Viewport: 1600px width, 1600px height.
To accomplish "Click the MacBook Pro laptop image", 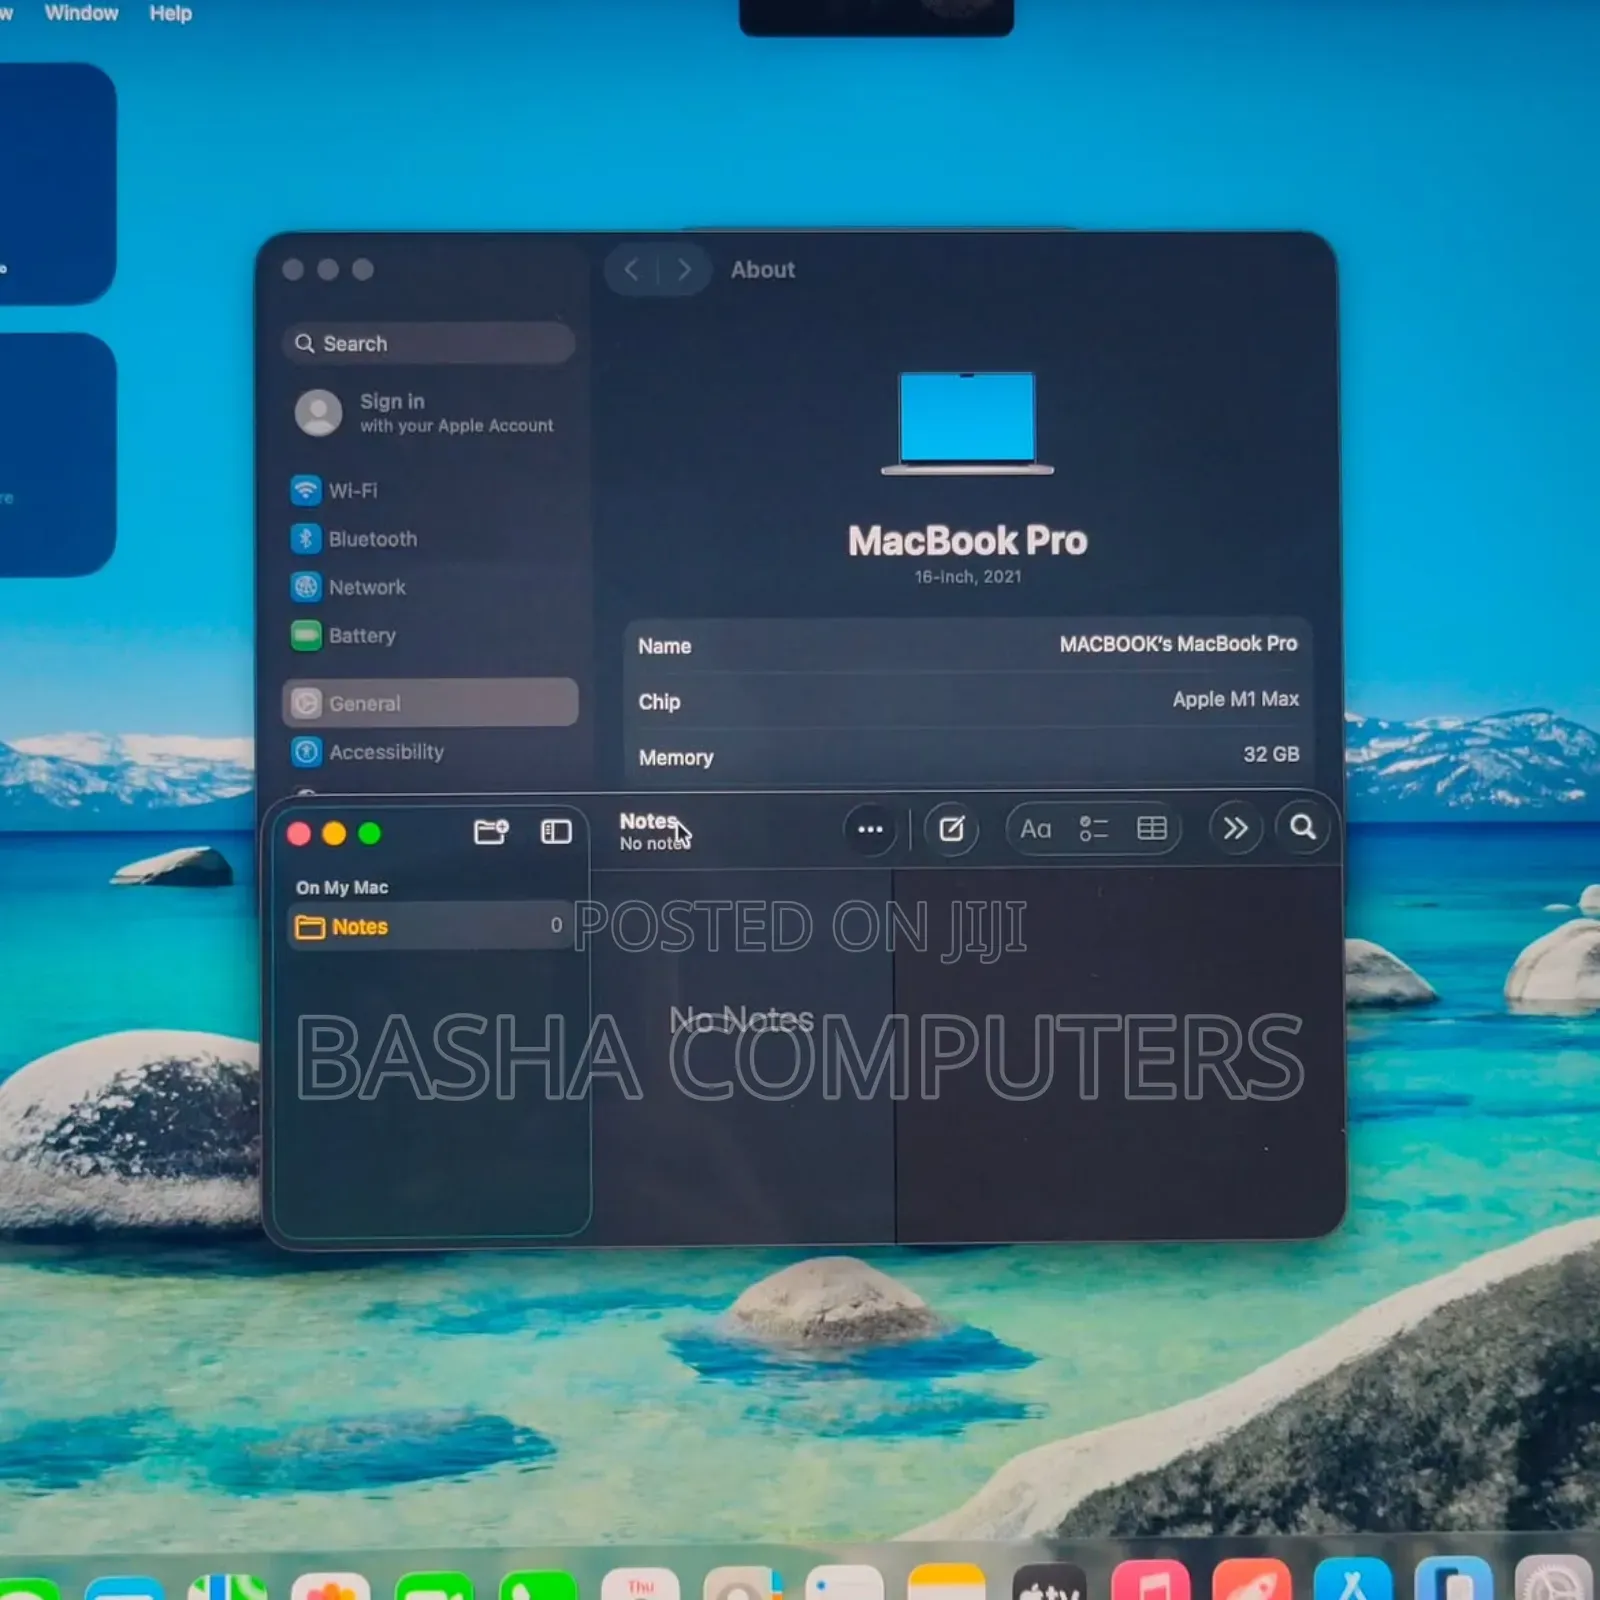I will pos(967,422).
